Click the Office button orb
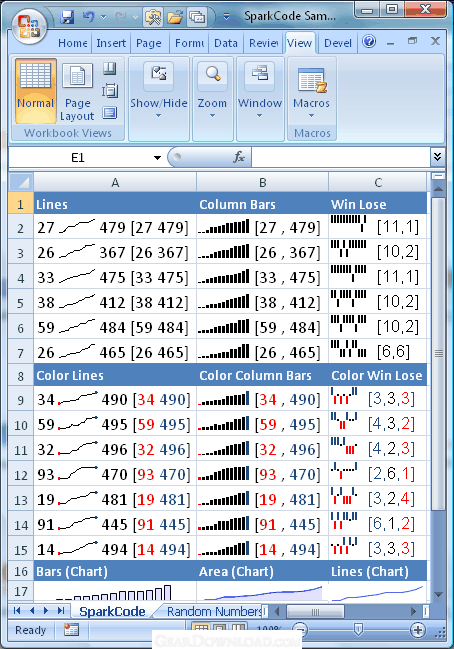This screenshot has height=649, width=454. tap(29, 28)
